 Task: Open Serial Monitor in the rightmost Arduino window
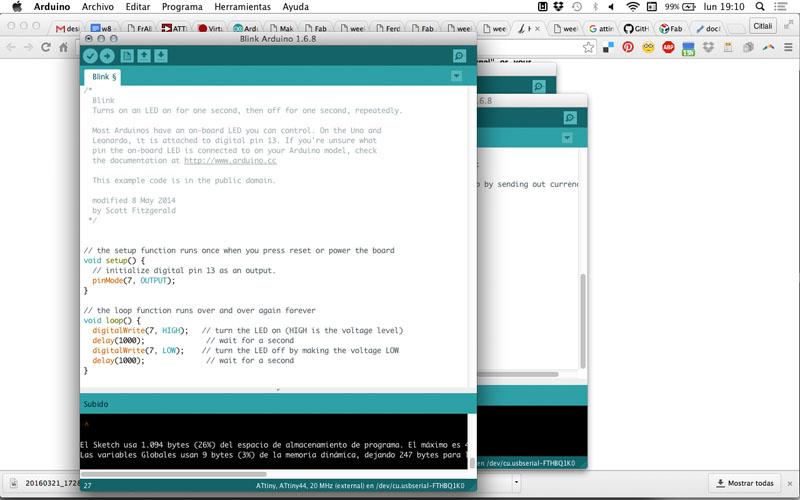(x=570, y=118)
